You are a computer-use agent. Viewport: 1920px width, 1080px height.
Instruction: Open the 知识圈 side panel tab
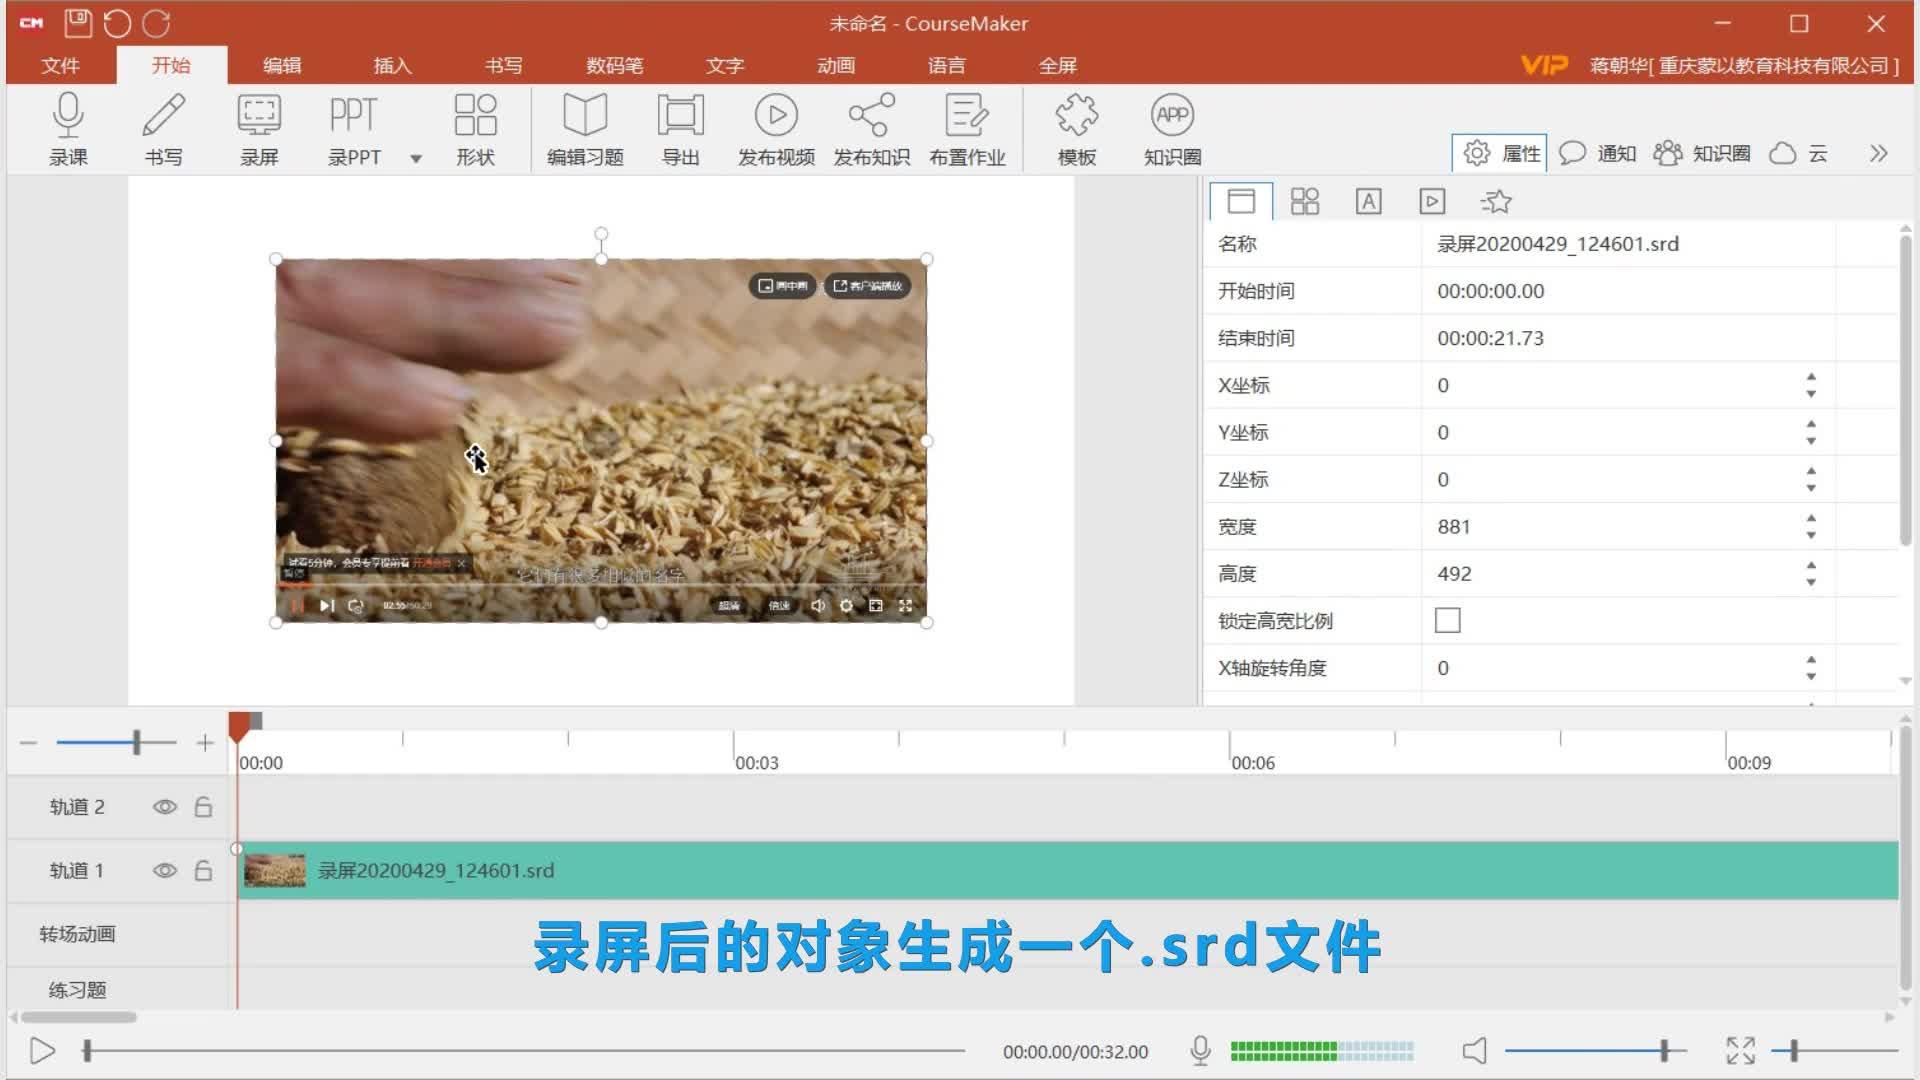(x=1702, y=153)
